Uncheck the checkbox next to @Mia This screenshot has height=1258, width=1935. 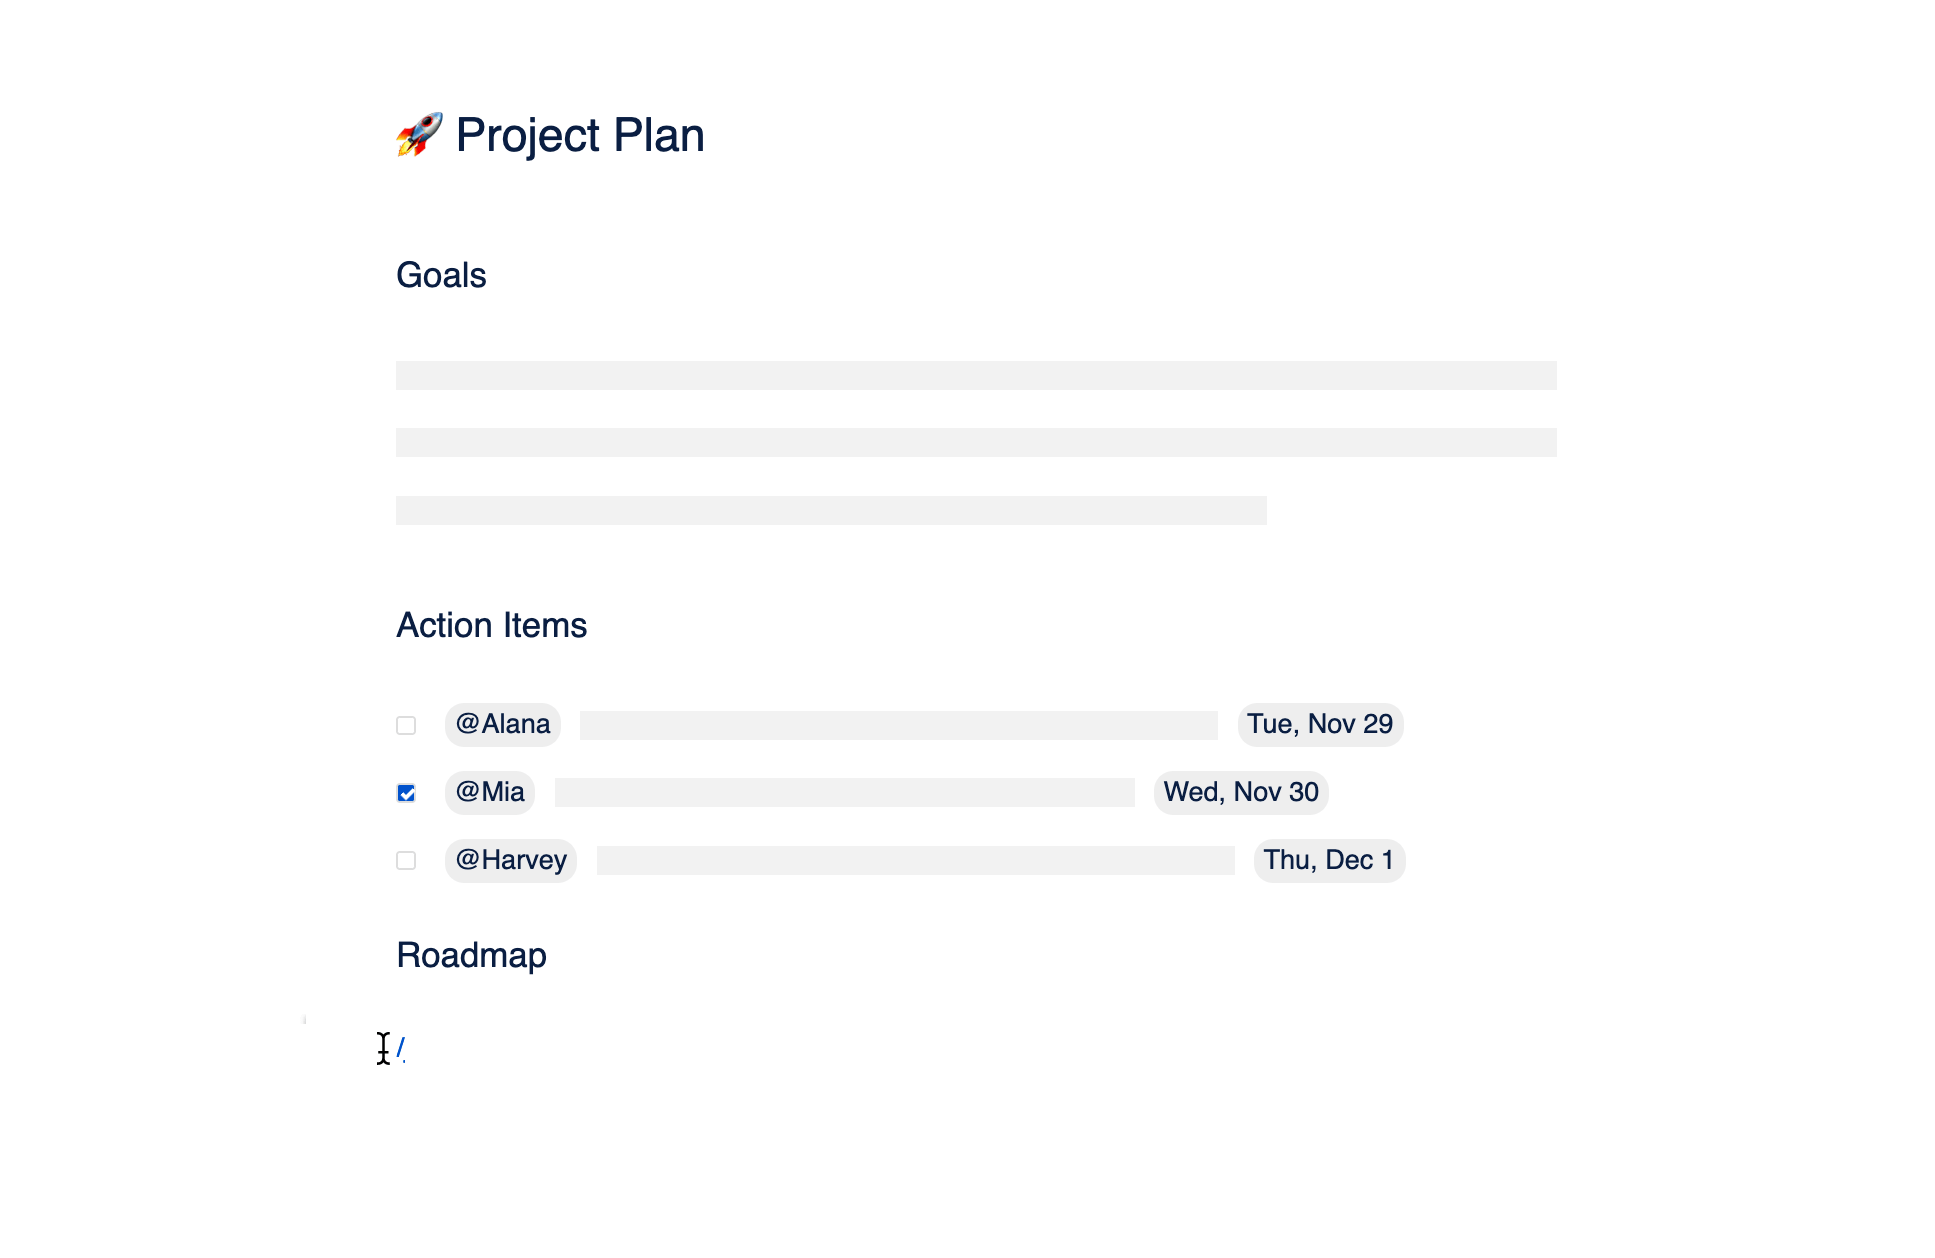[x=406, y=793]
